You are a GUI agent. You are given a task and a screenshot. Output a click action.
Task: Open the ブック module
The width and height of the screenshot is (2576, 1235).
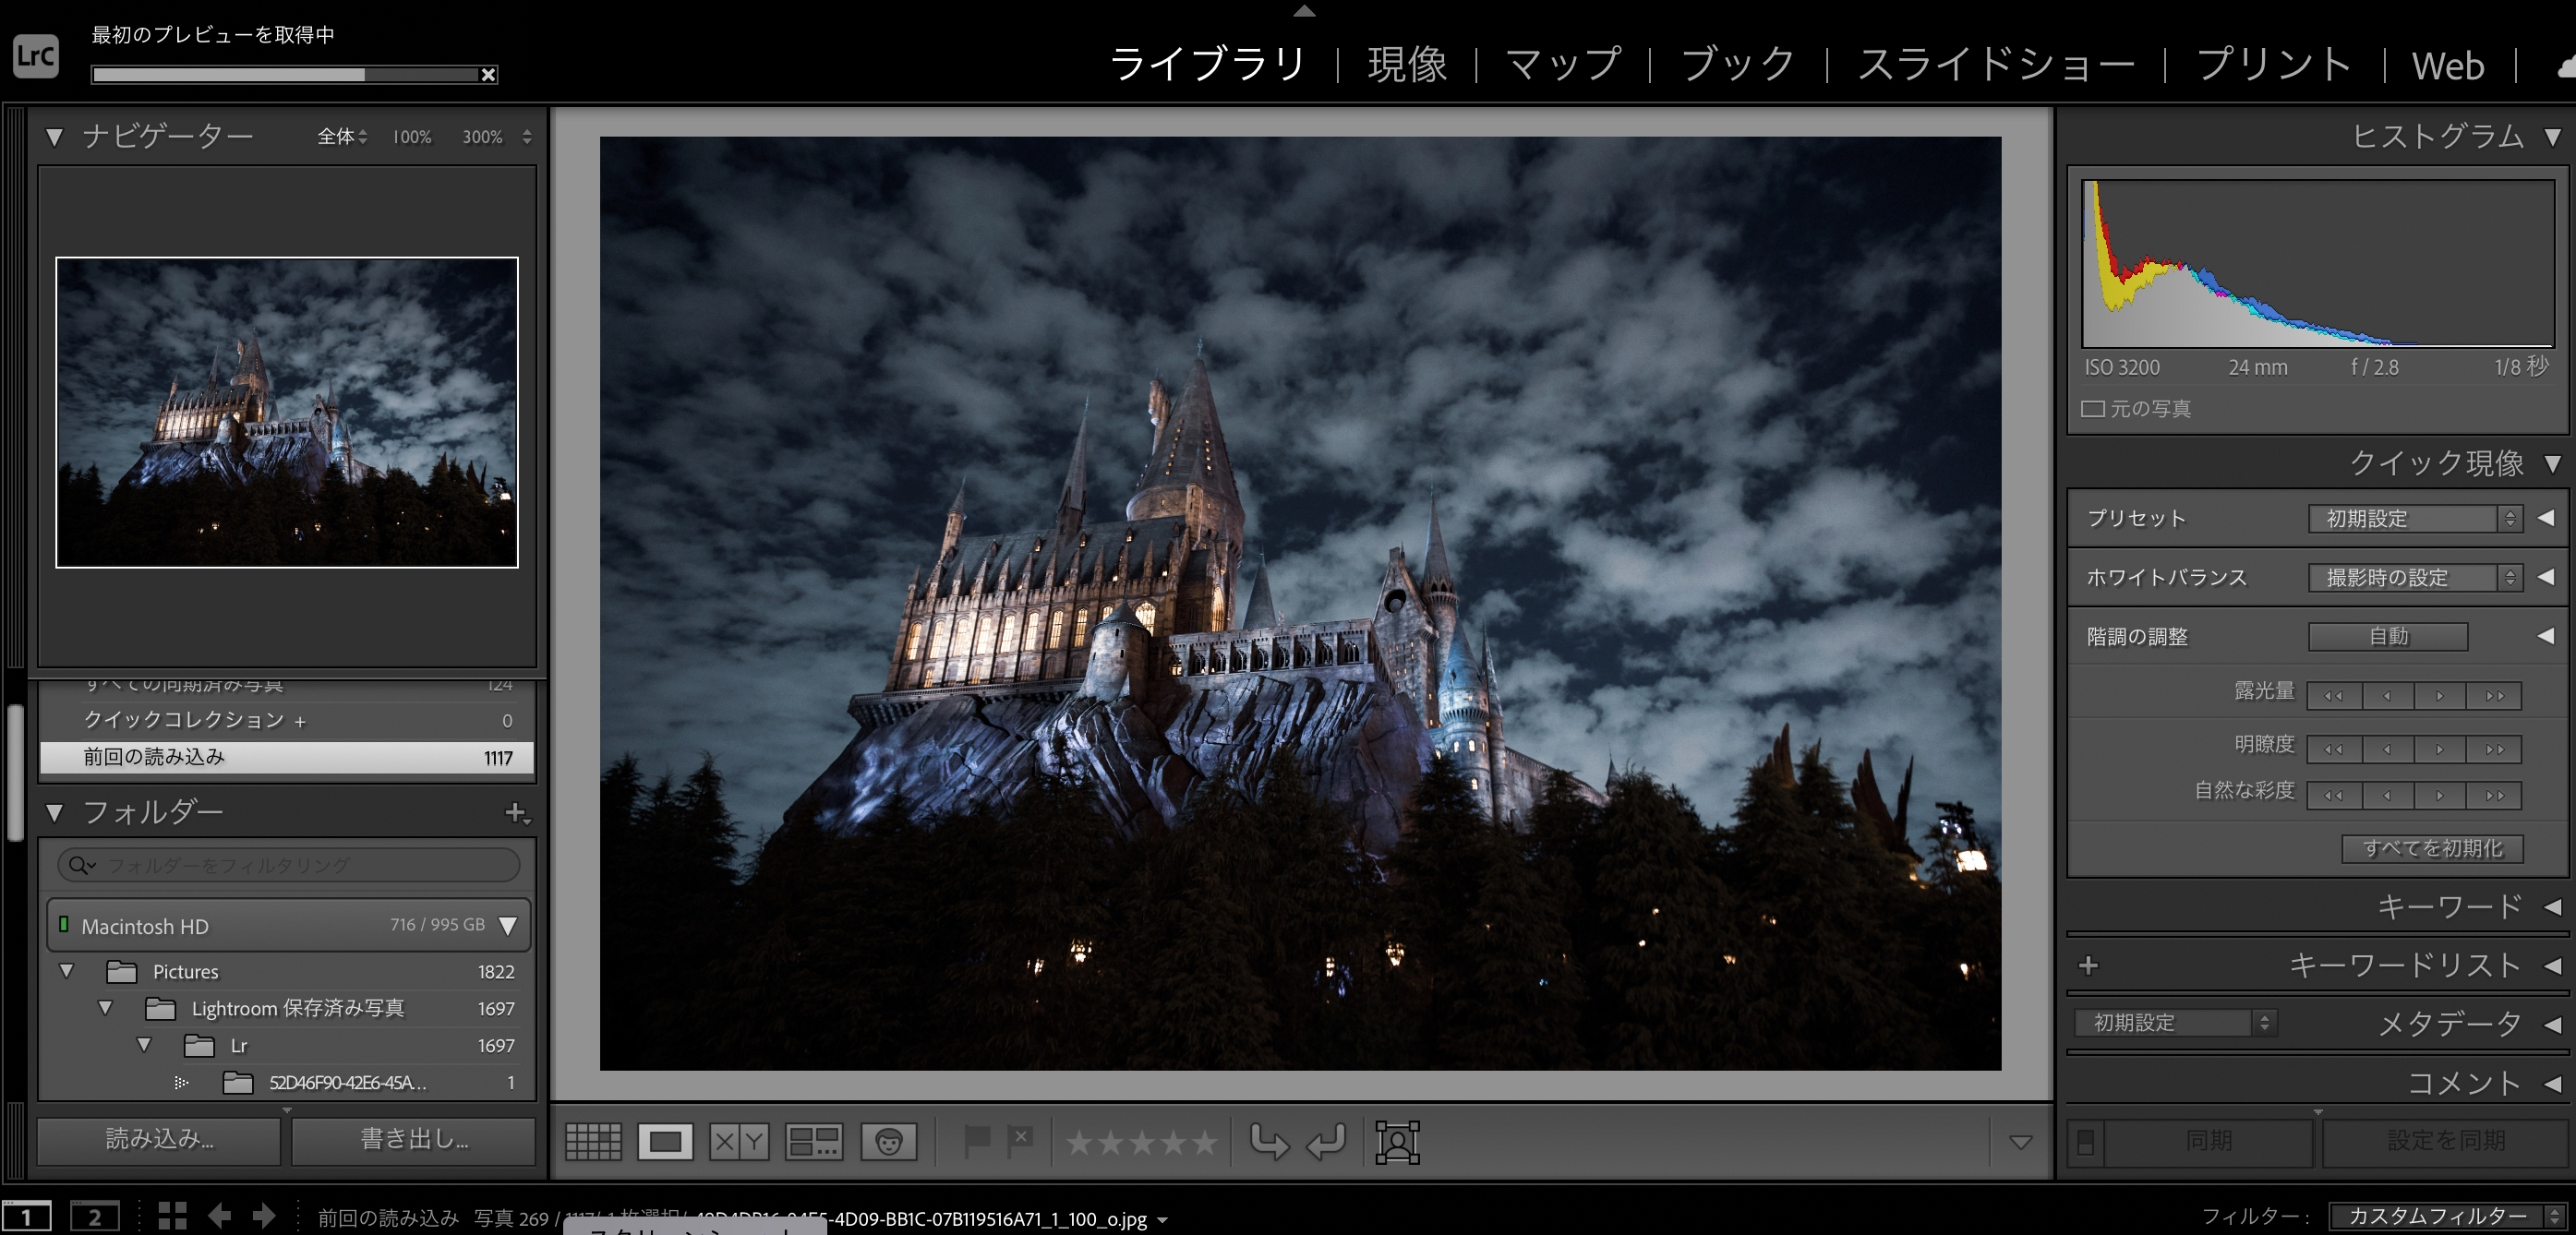click(1738, 65)
